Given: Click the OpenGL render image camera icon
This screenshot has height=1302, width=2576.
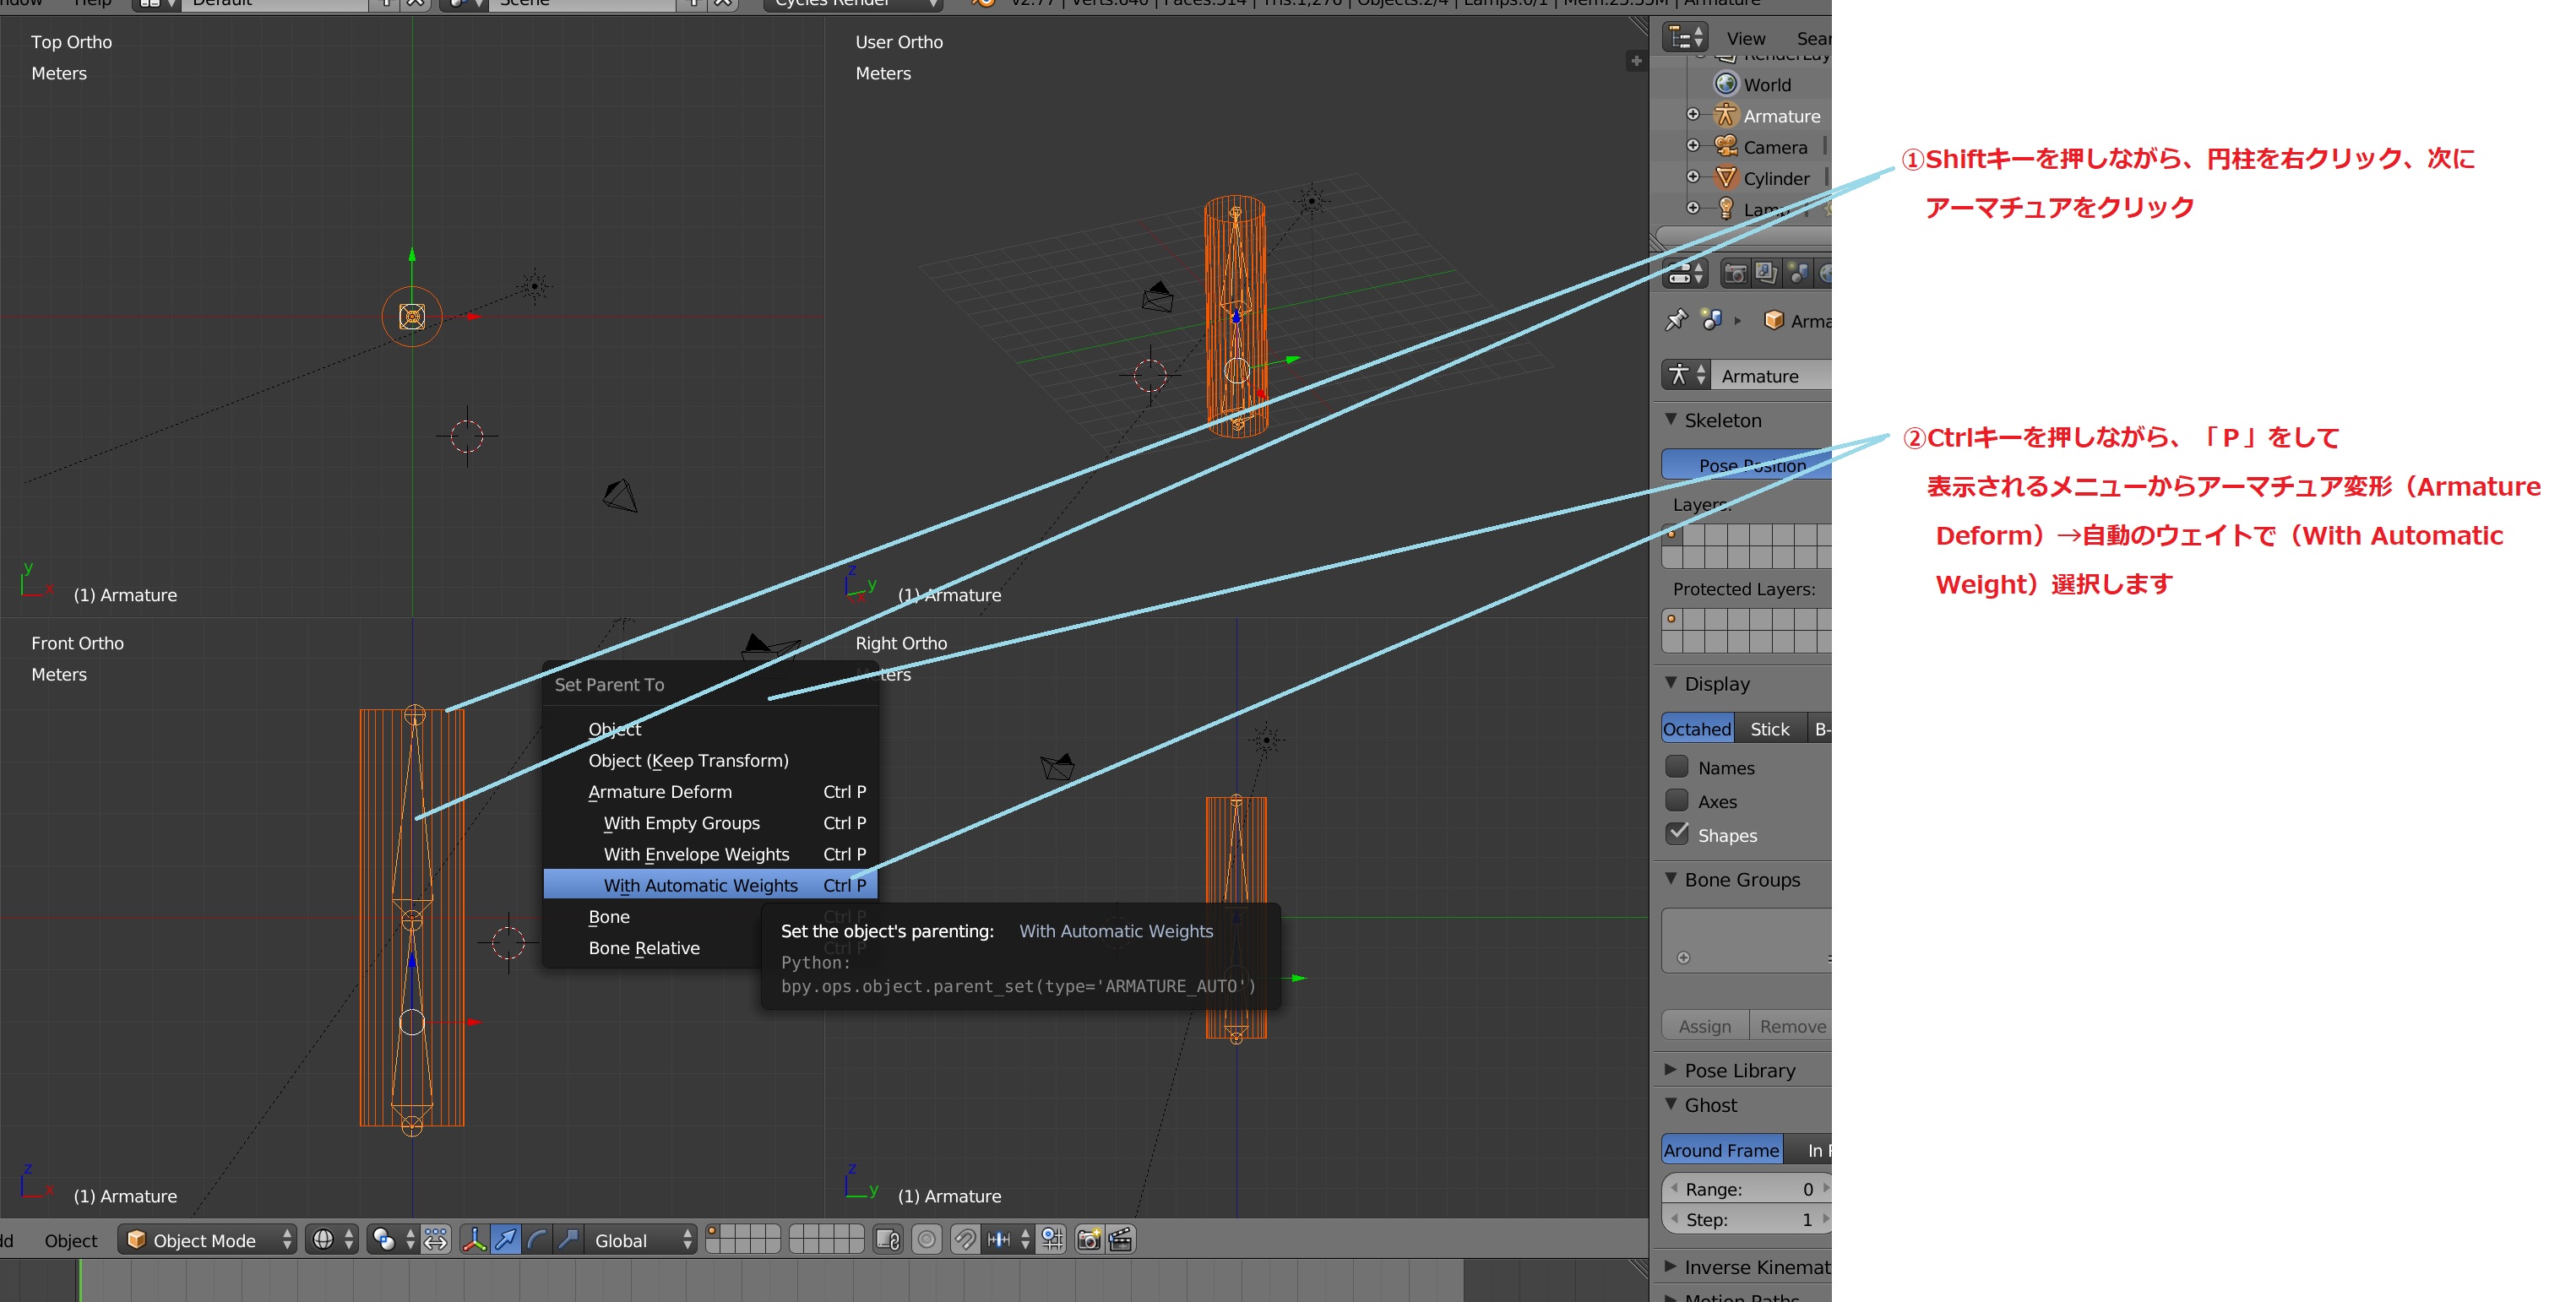Looking at the screenshot, I should 1089,1240.
